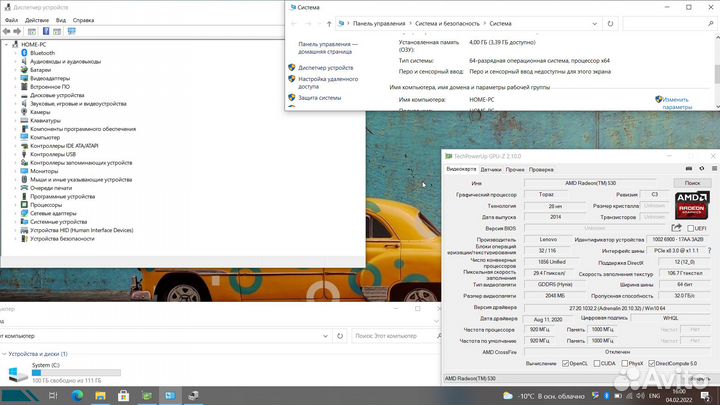Viewport: 720px width, 405px height.
Task: Click the scan hardware monitor icon in Device Manager toolbar
Action: pos(72,31)
